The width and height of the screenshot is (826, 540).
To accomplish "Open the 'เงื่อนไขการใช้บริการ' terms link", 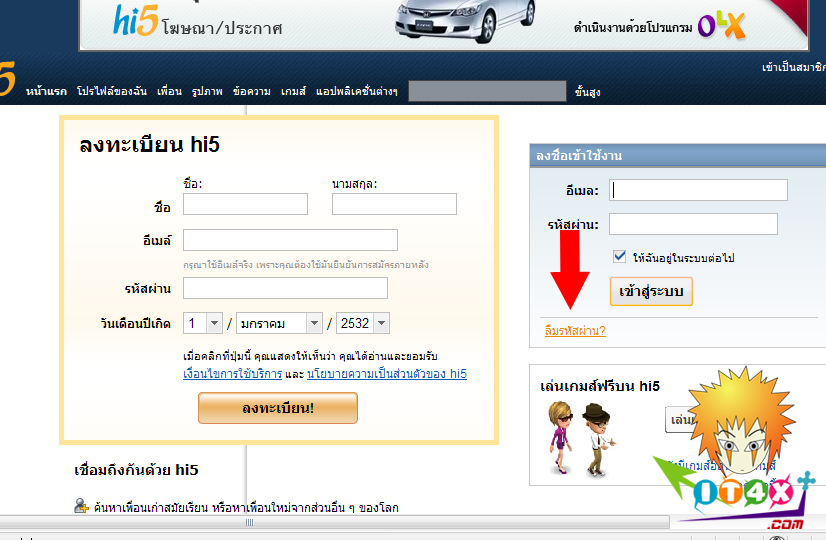I will (x=232, y=374).
